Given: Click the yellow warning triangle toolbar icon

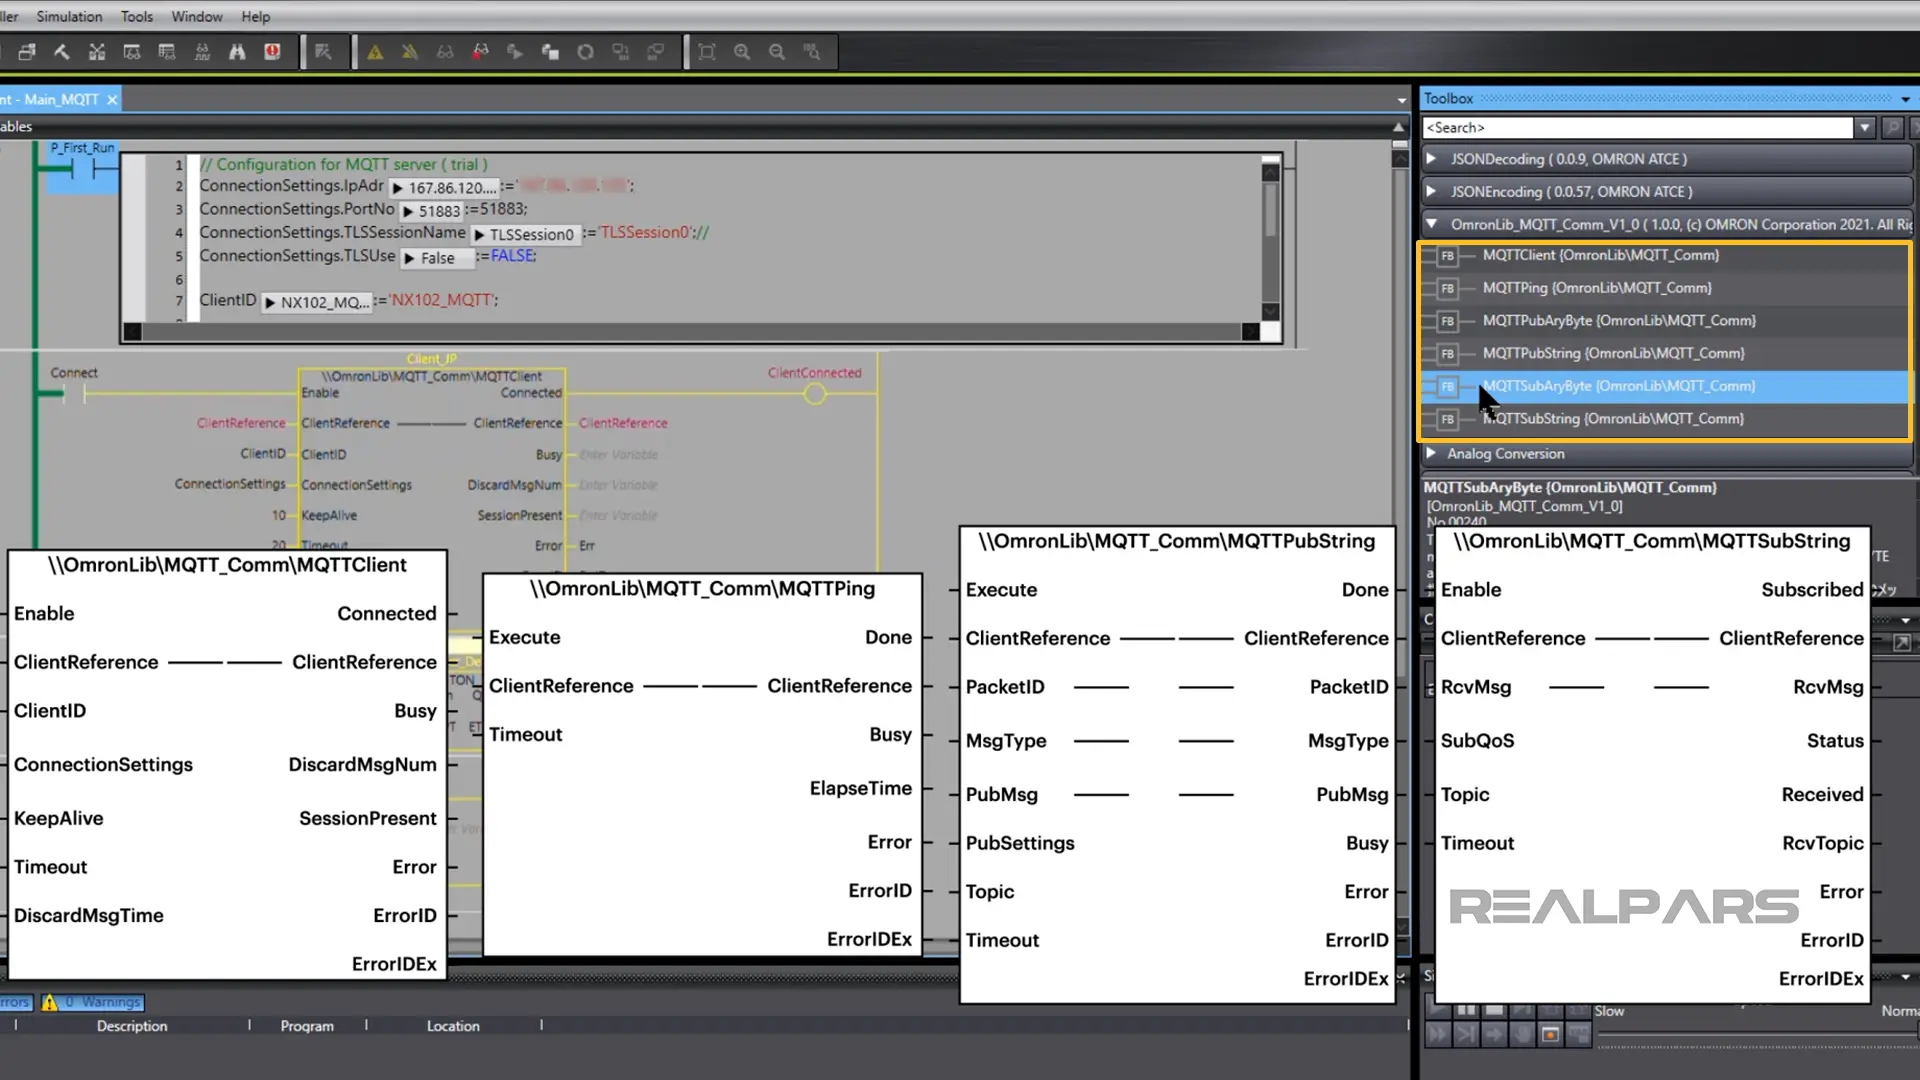Looking at the screenshot, I should click(x=375, y=52).
